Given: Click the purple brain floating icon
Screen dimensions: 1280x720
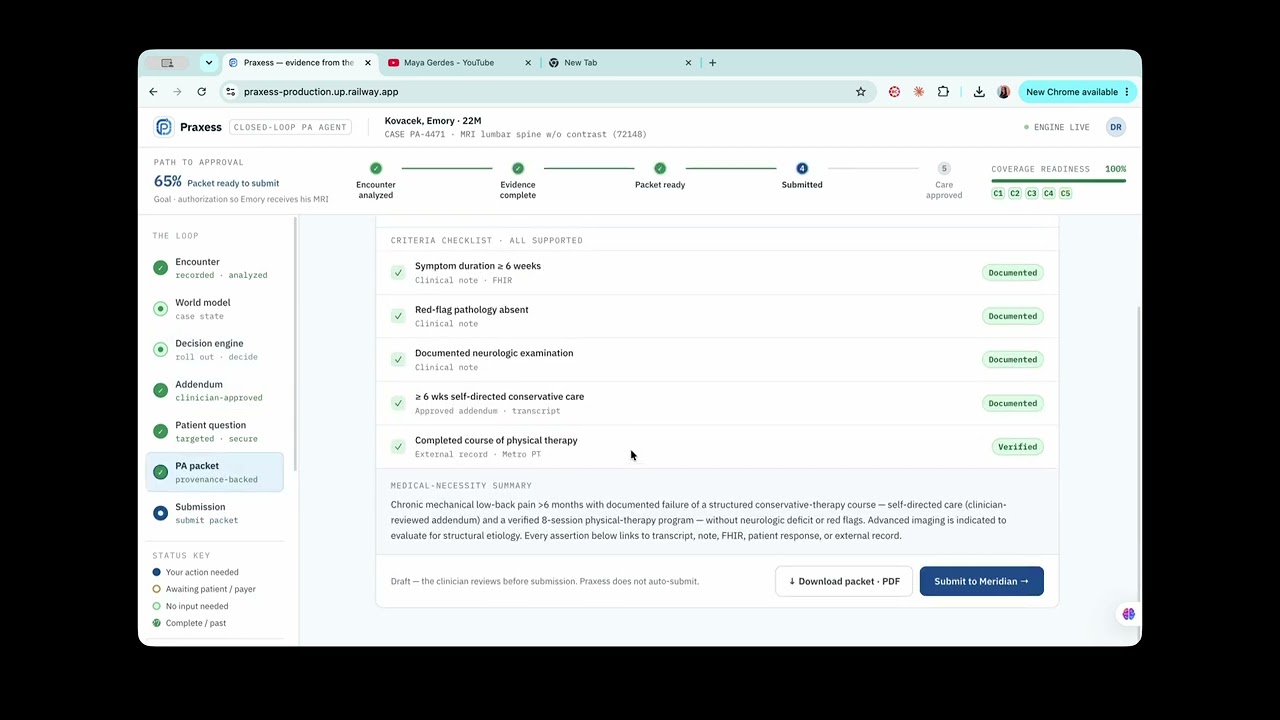Looking at the screenshot, I should coord(1128,614).
